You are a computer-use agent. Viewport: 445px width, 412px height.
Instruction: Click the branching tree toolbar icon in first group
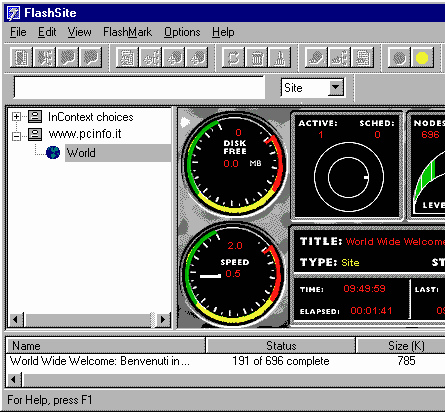(x=44, y=58)
